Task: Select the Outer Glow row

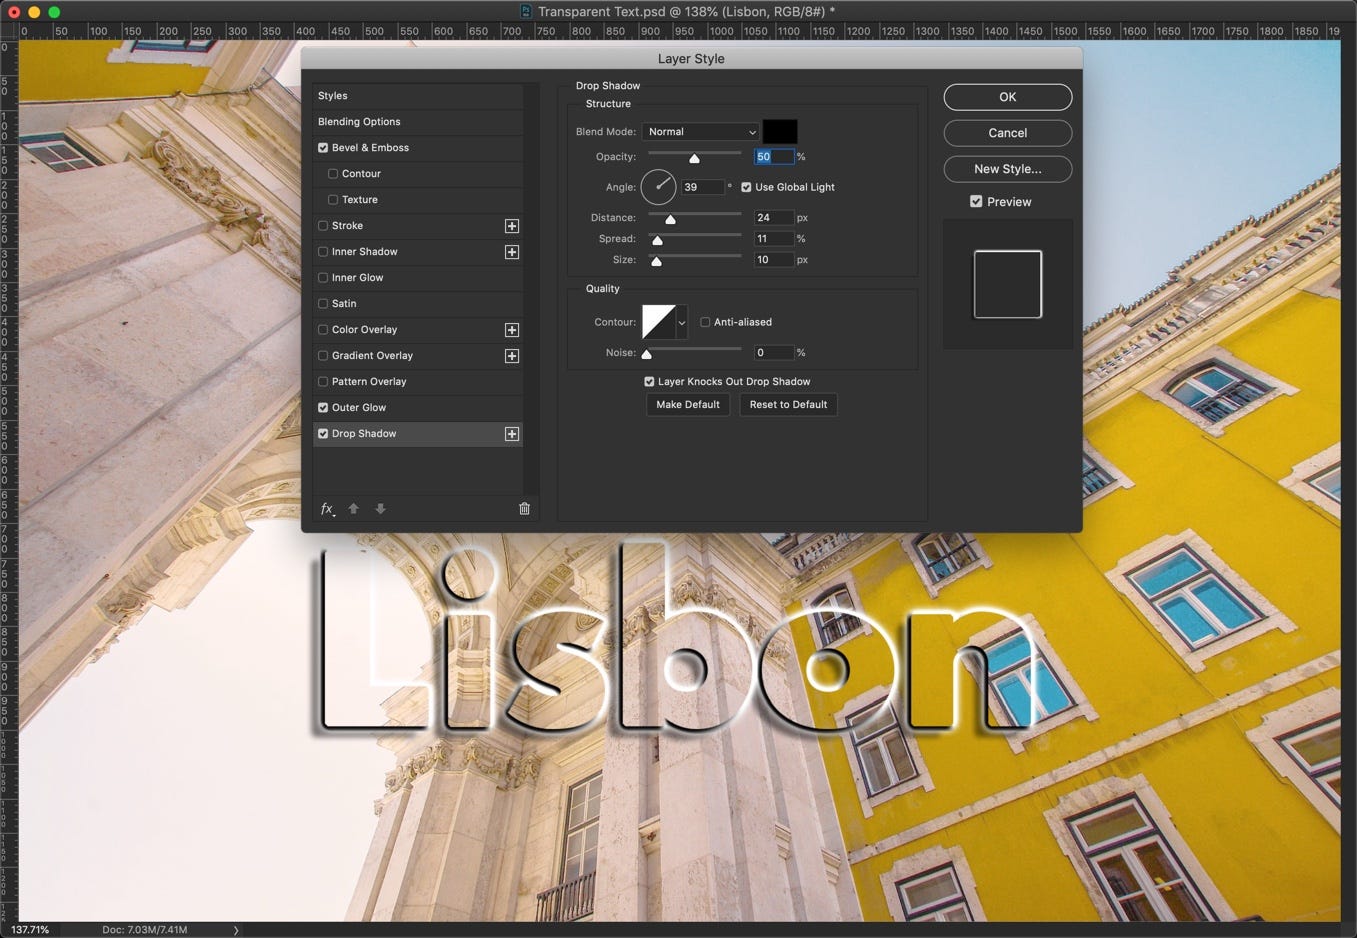Action: [x=418, y=408]
